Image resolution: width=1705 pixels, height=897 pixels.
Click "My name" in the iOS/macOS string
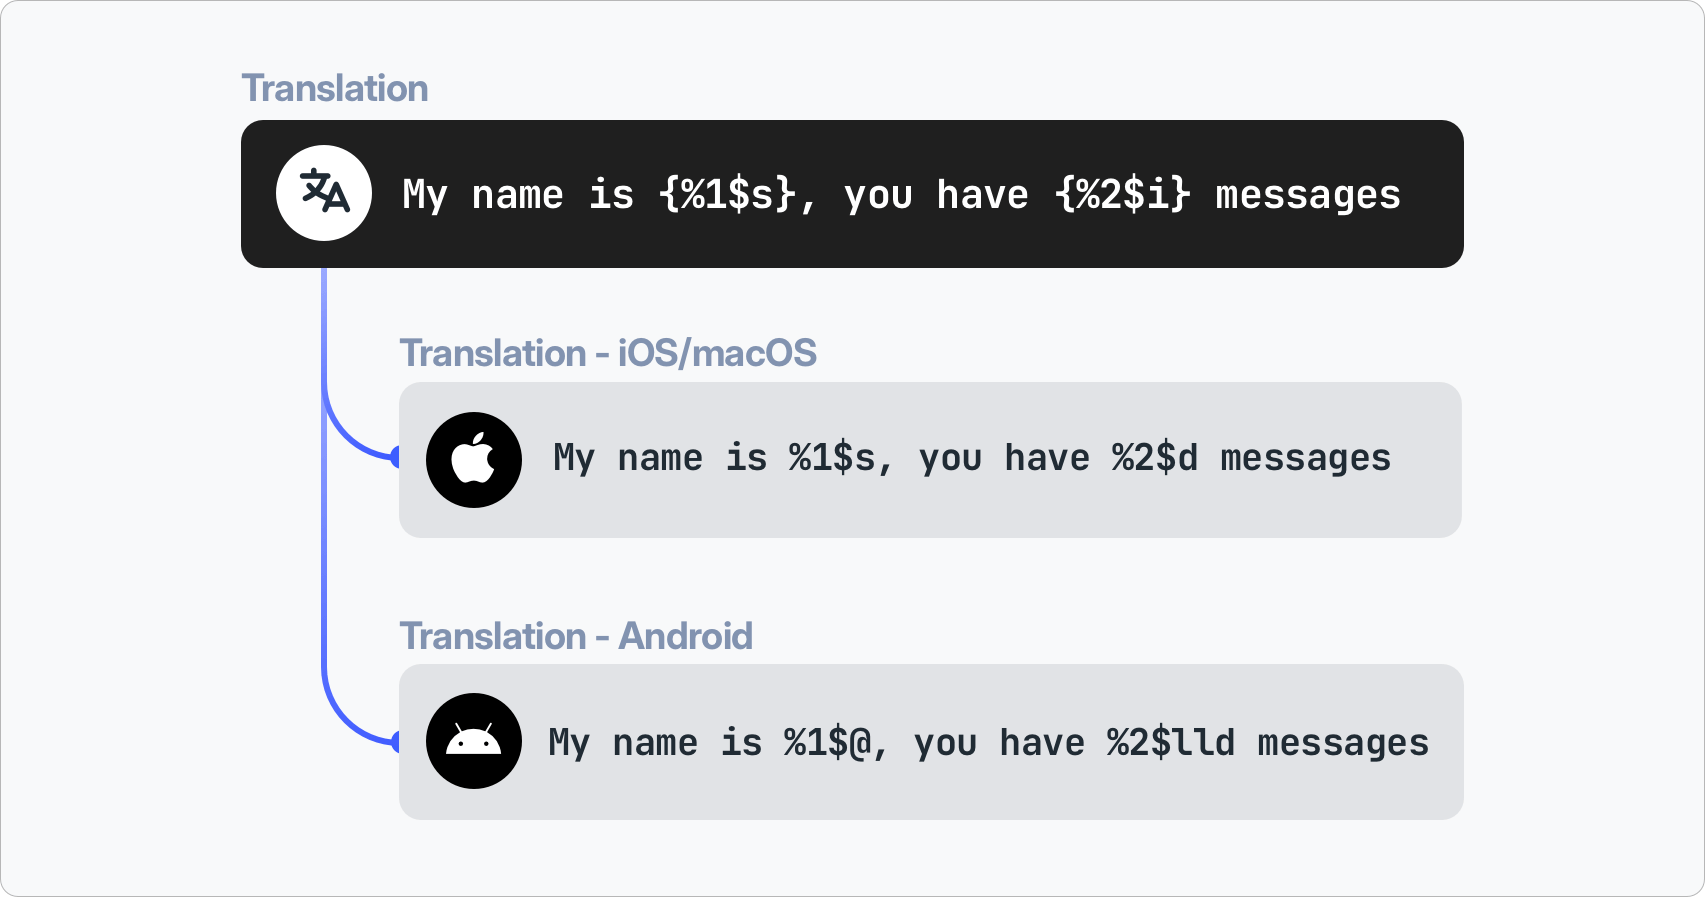pyautogui.click(x=627, y=458)
